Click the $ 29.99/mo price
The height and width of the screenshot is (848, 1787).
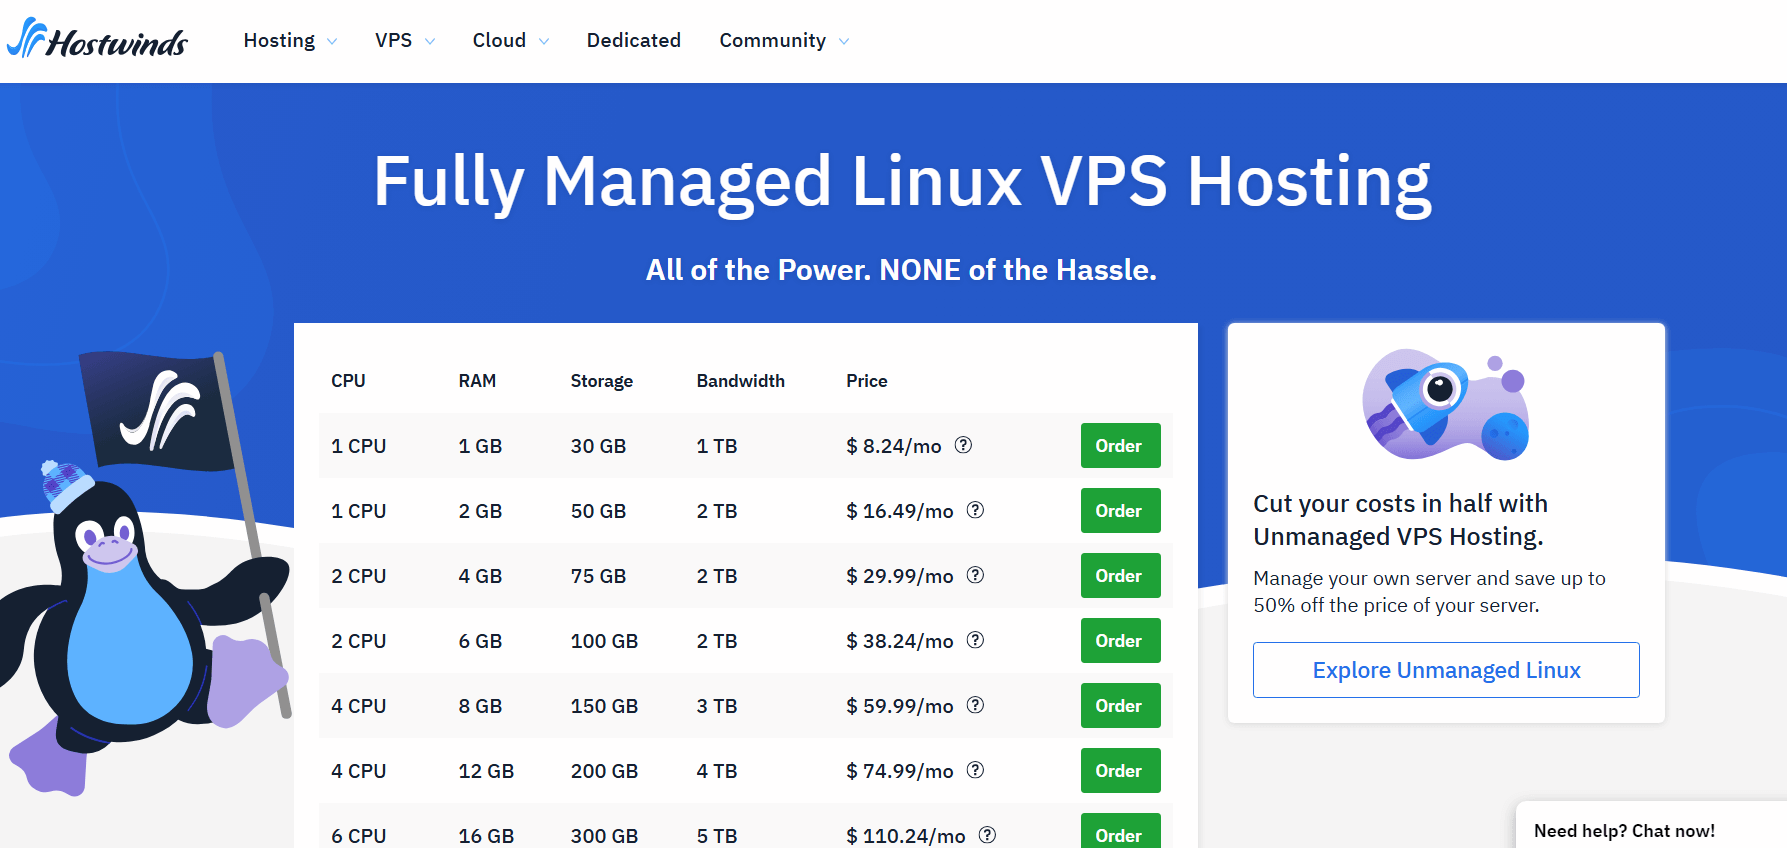point(900,576)
